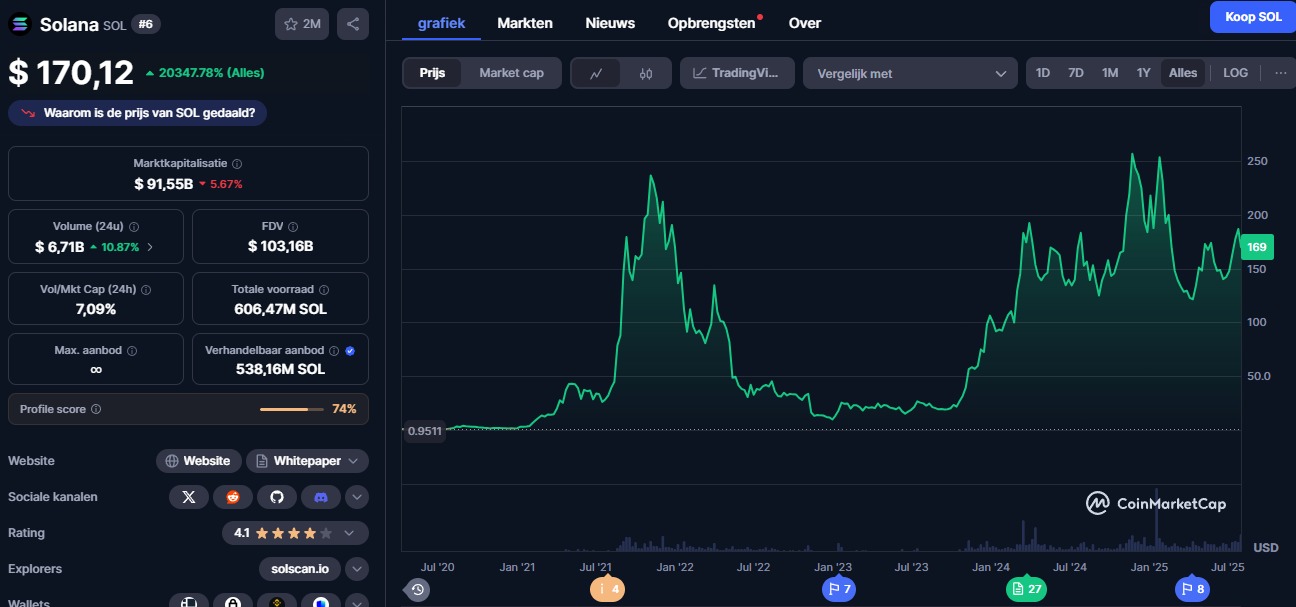Switch chart to Prijs view
Screen dimensions: 1296x607
pos(432,73)
